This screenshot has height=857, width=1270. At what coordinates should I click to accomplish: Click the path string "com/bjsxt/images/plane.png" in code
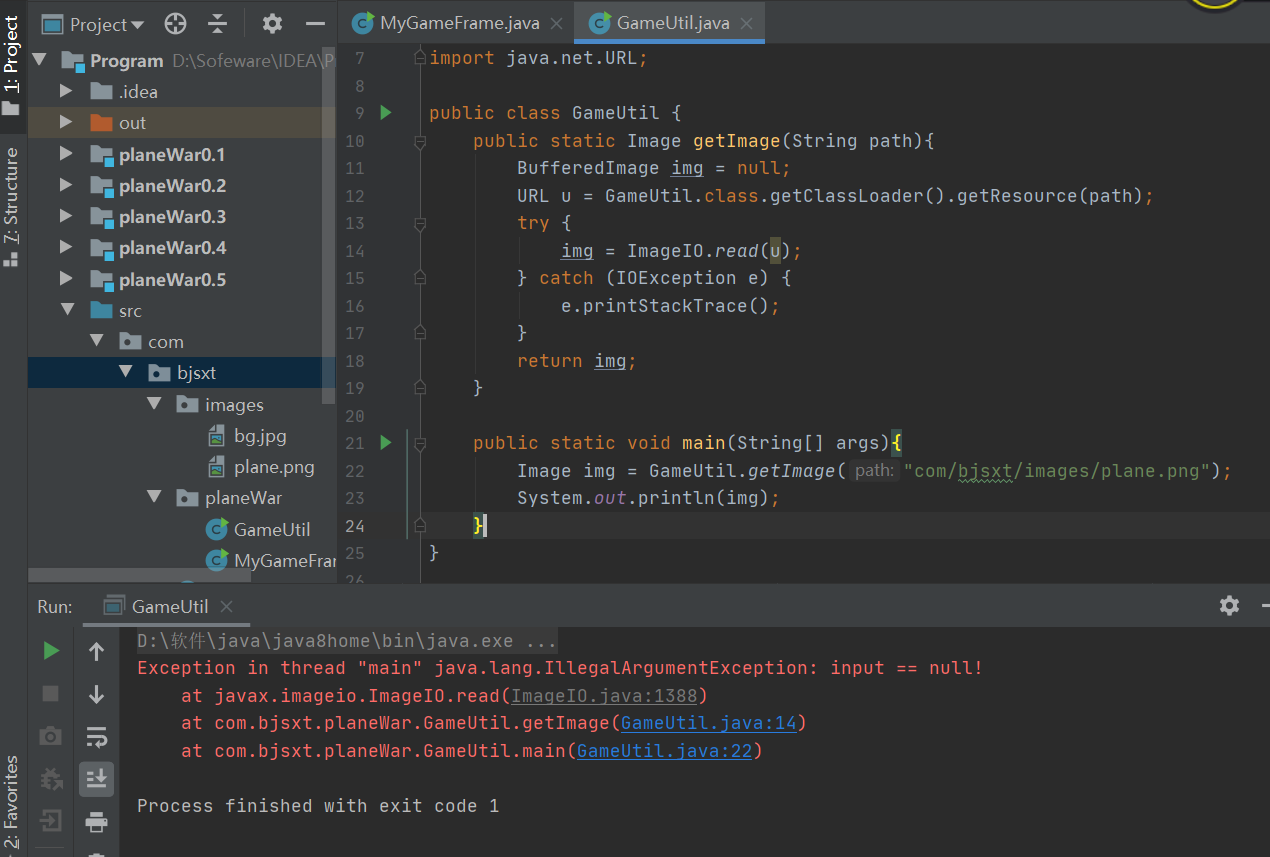click(1058, 470)
